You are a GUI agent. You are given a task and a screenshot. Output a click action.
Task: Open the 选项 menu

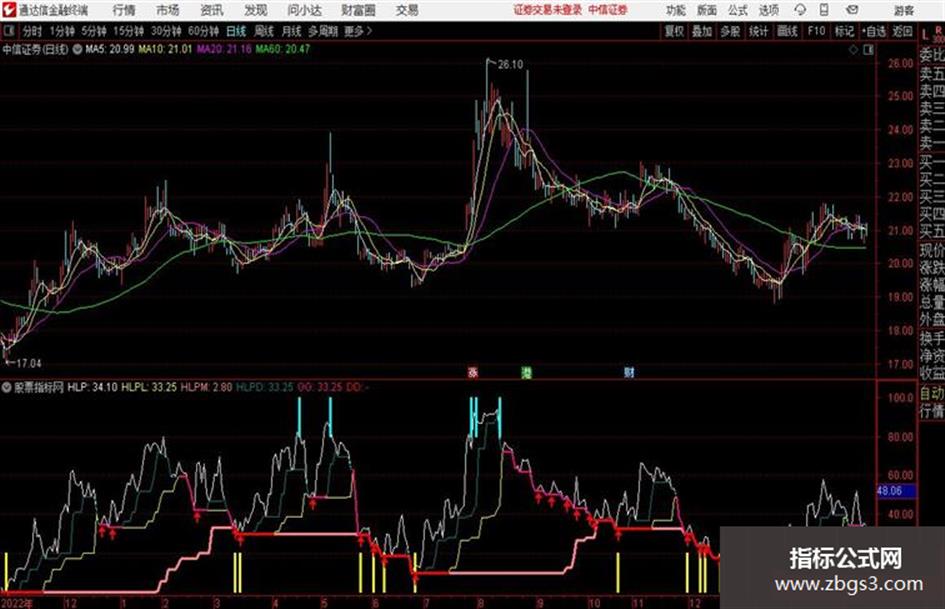click(768, 10)
